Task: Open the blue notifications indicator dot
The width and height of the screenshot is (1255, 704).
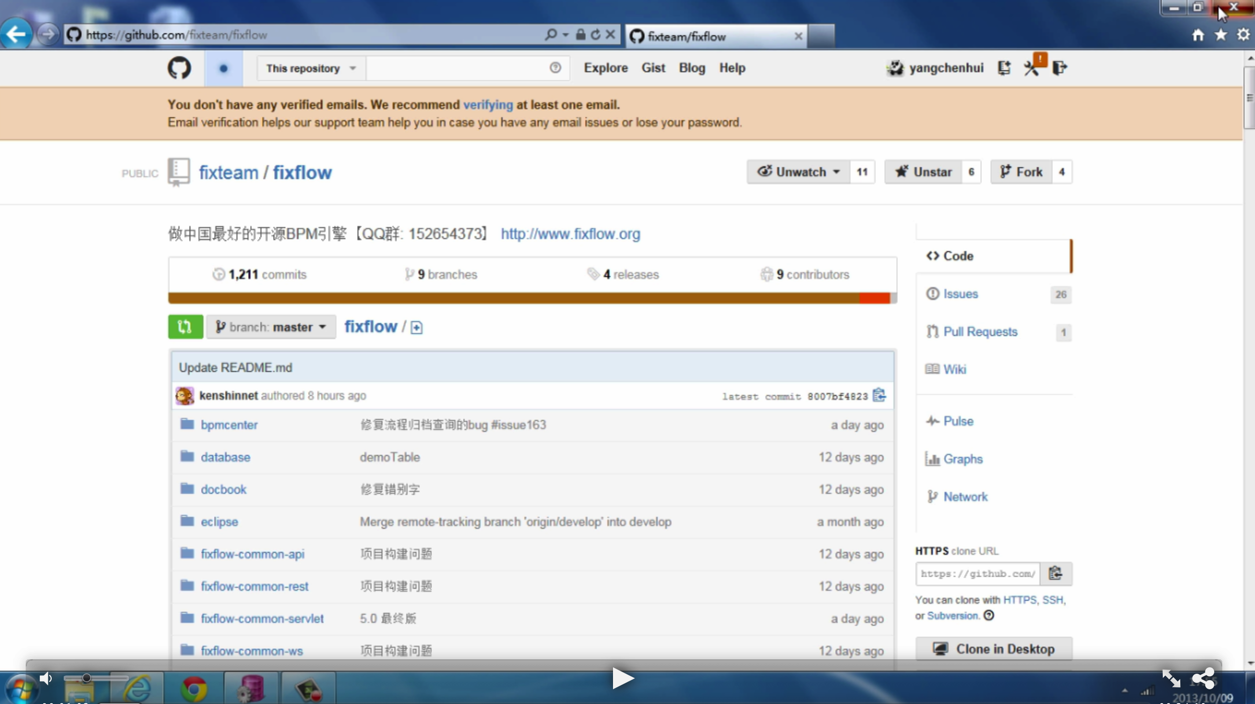Action: 223,69
